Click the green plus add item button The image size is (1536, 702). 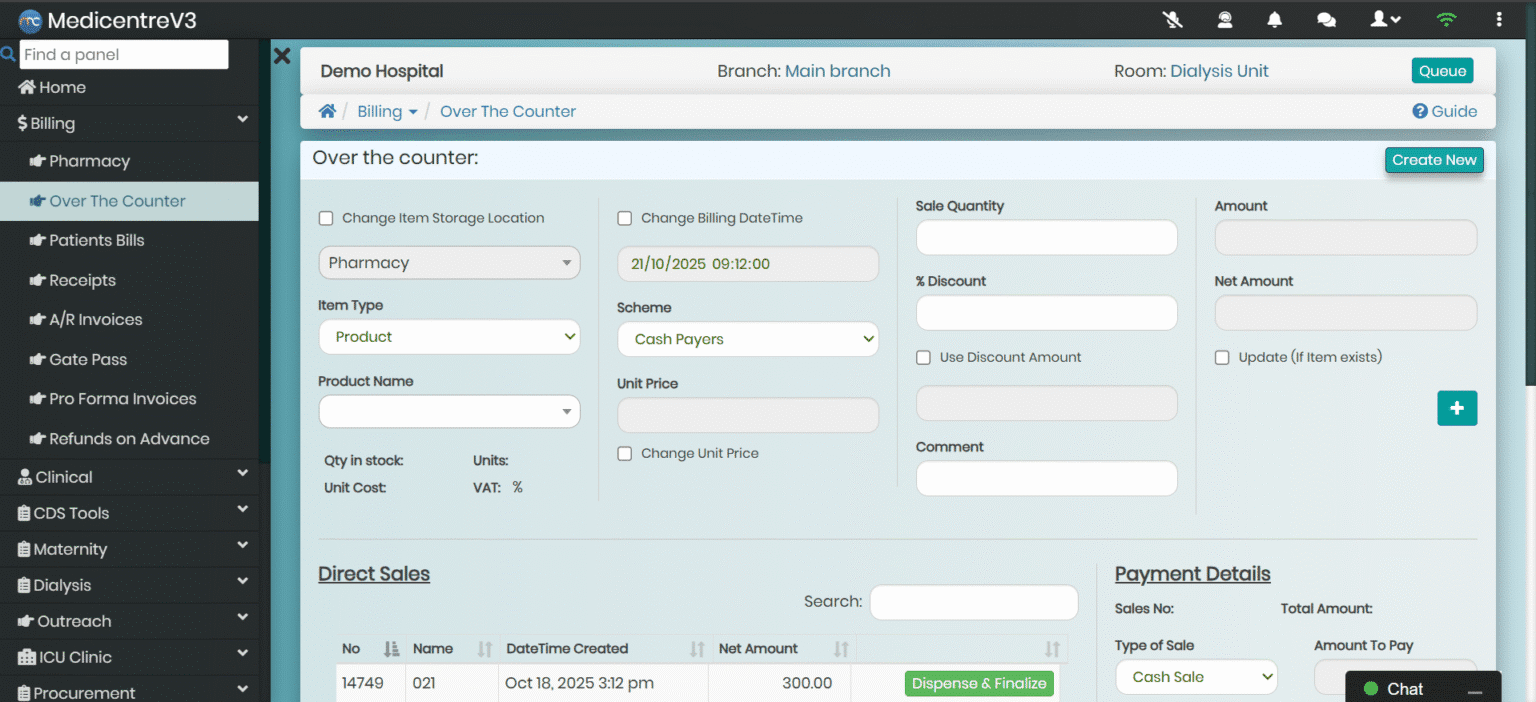pos(1456,408)
